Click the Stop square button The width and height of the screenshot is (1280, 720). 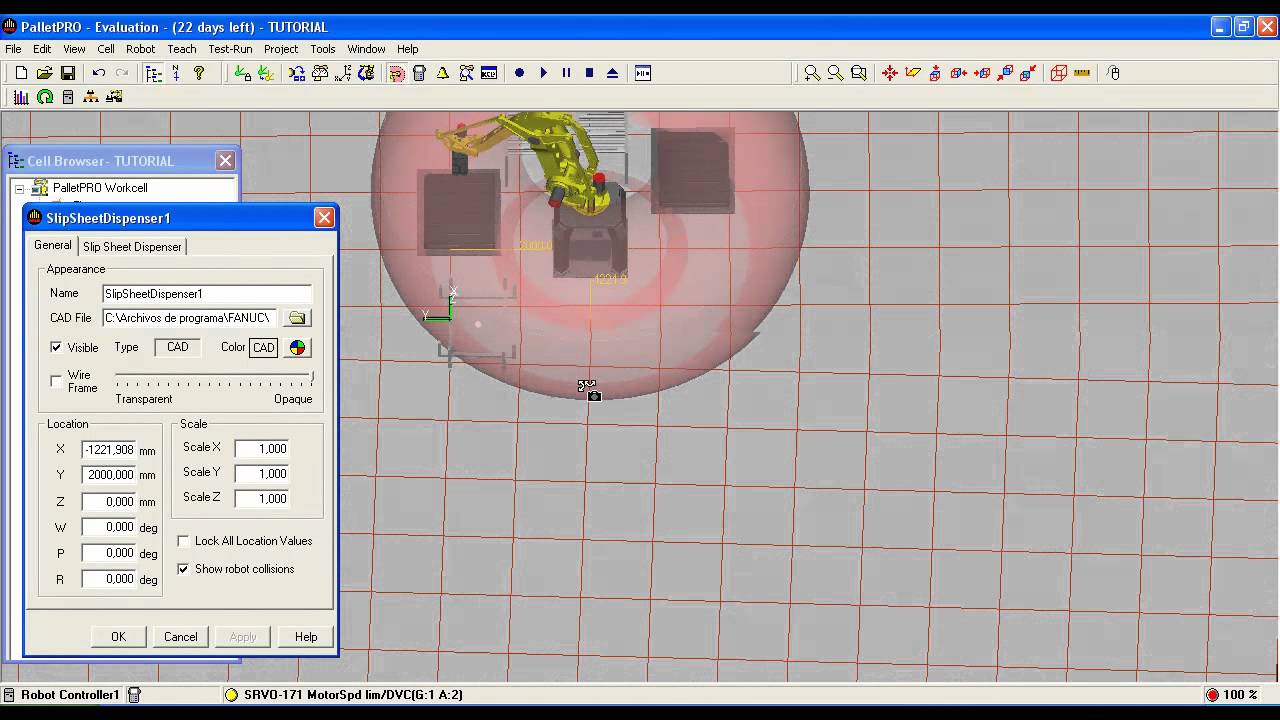pos(589,73)
